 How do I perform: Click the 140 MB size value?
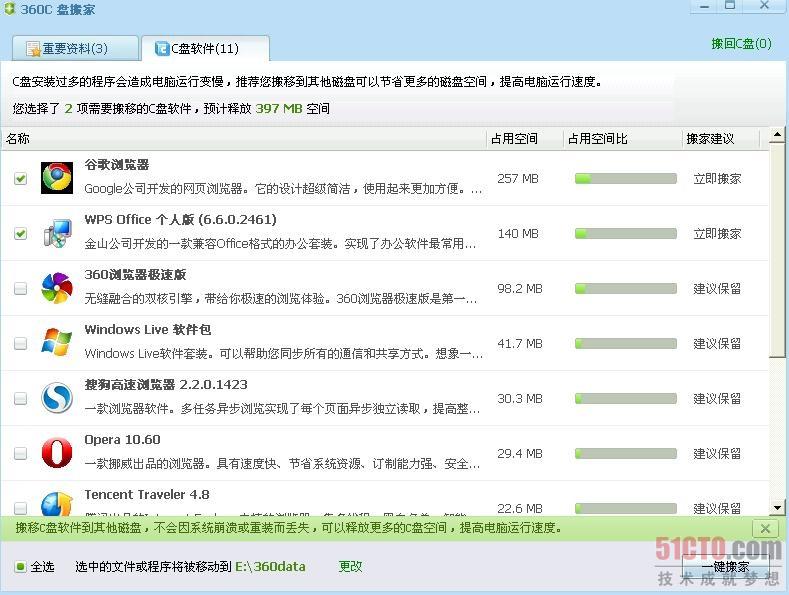518,234
